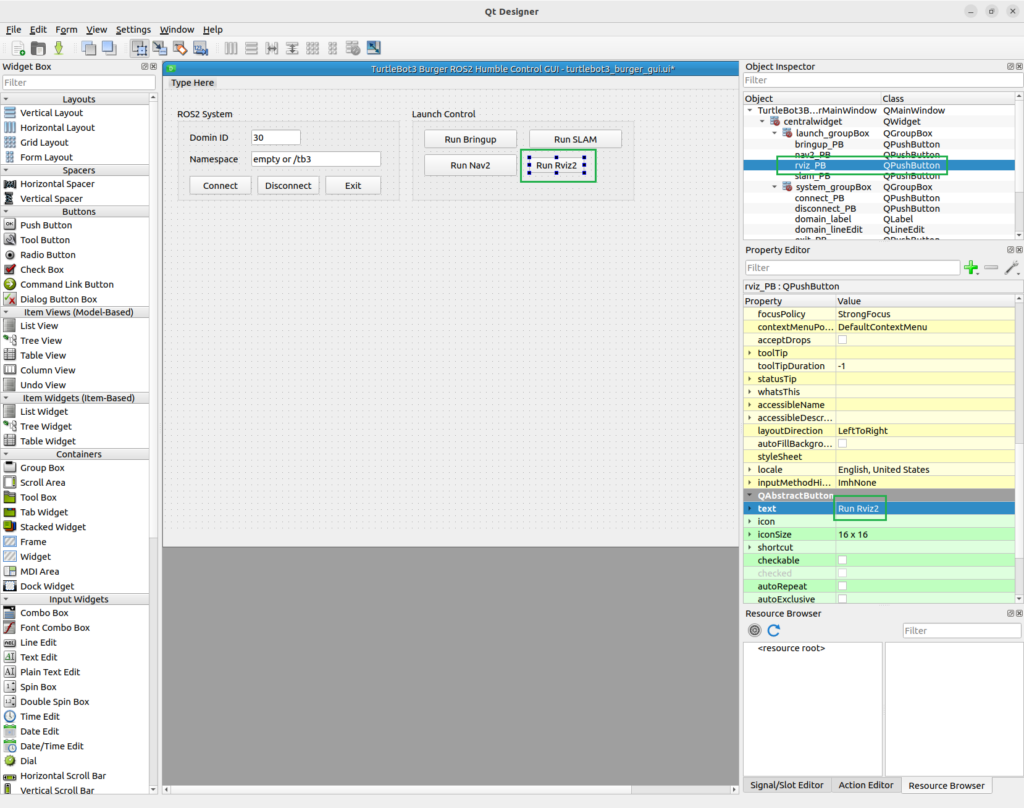Screen dimensions: 1024x808
Task: Bring widget to front toolbar icon
Action: tap(109, 48)
